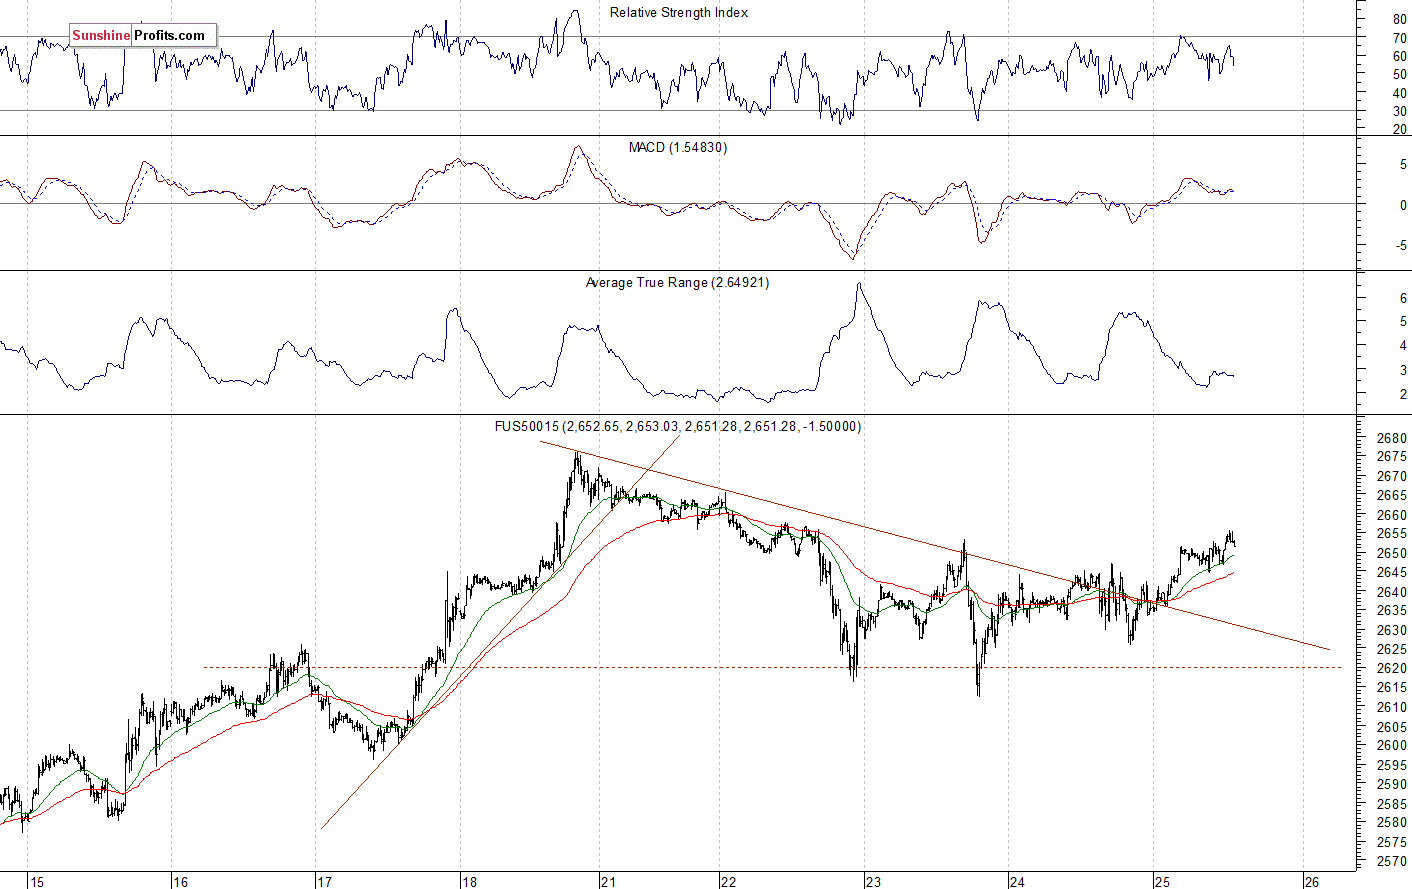Click the RSI 30 level label
Viewport: 1412px width, 889px height.
coord(1400,112)
